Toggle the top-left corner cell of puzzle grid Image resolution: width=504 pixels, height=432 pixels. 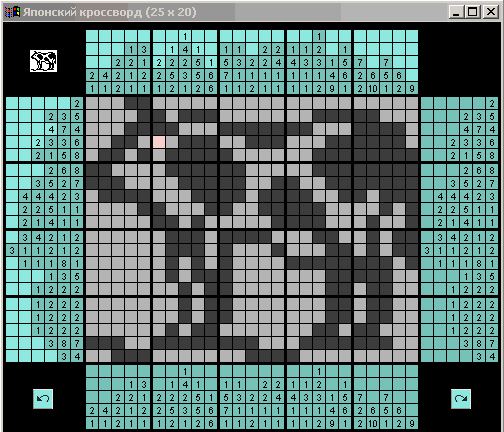coord(92,103)
